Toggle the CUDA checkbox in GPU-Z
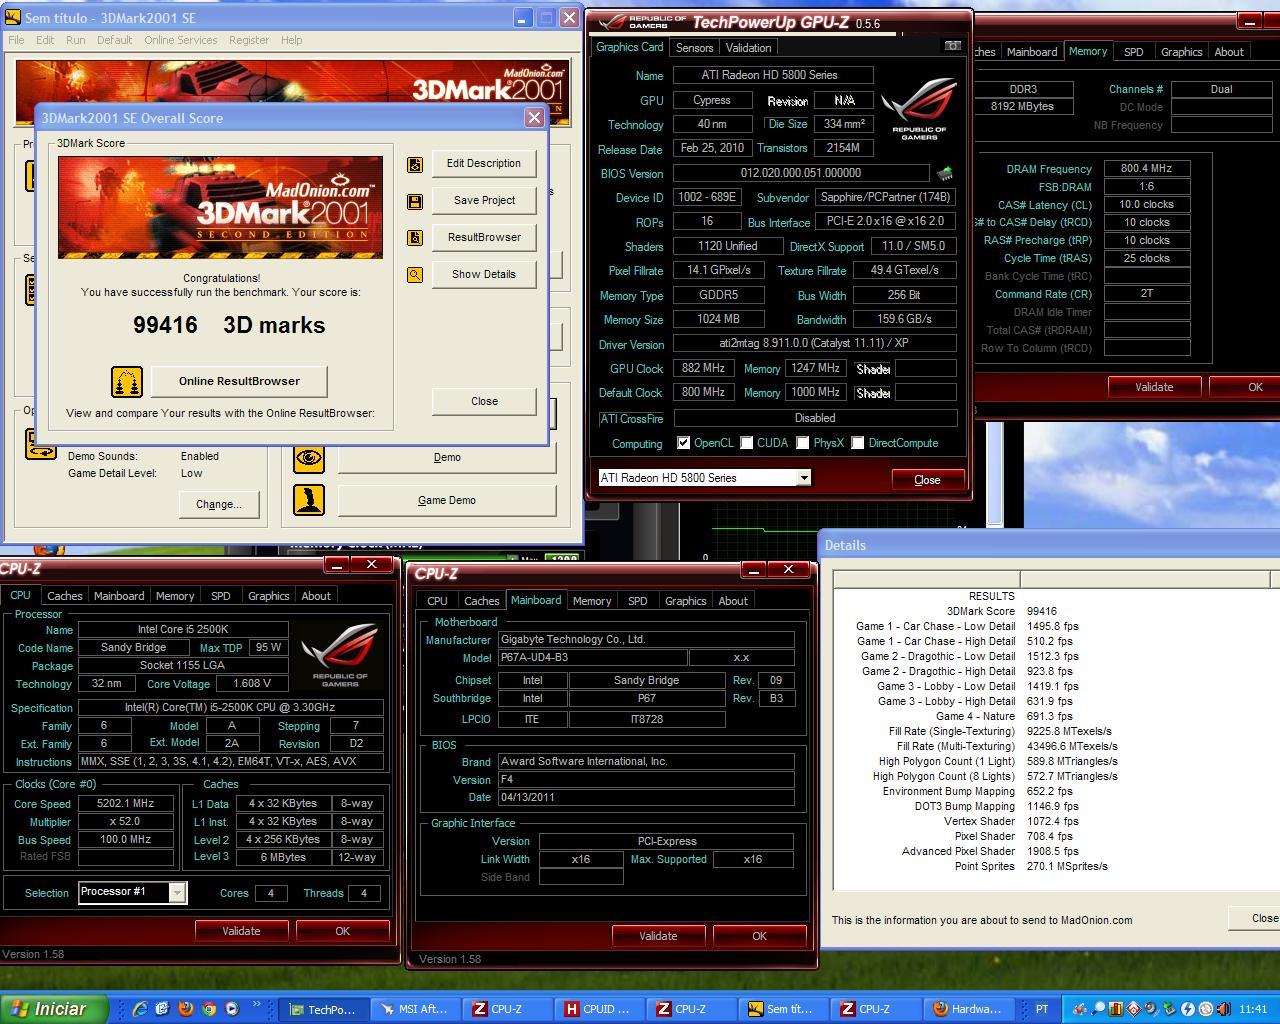Screen dimensions: 1280x1024 coord(746,443)
